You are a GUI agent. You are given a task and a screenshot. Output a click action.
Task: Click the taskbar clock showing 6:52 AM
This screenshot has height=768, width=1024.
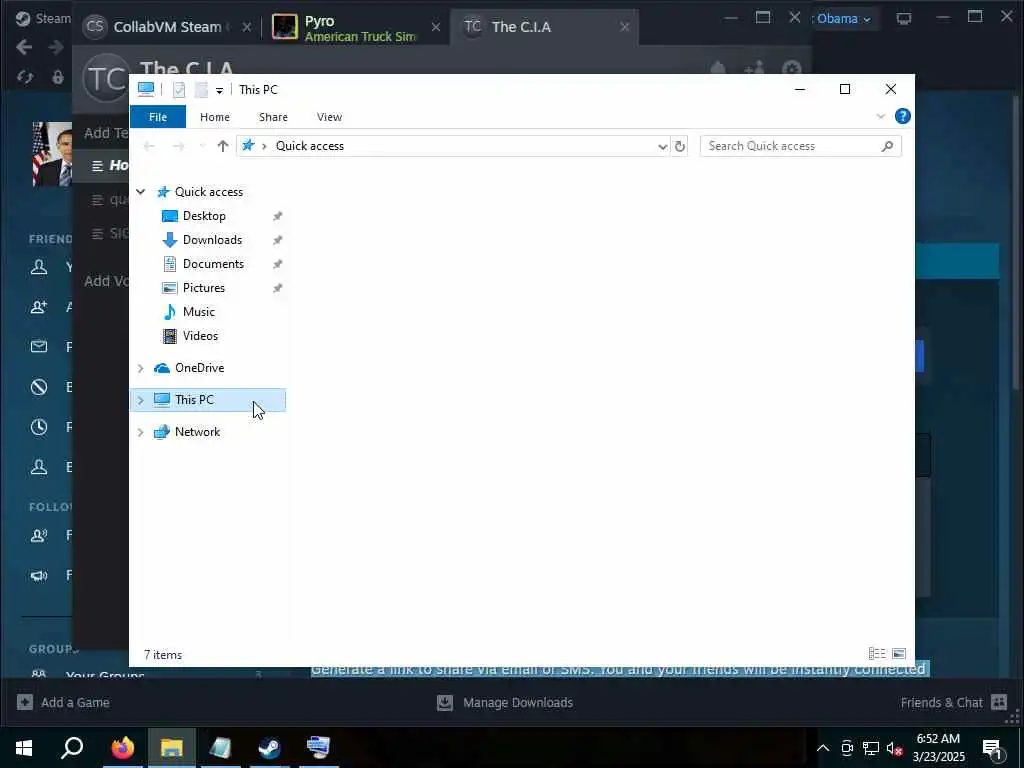point(938,748)
